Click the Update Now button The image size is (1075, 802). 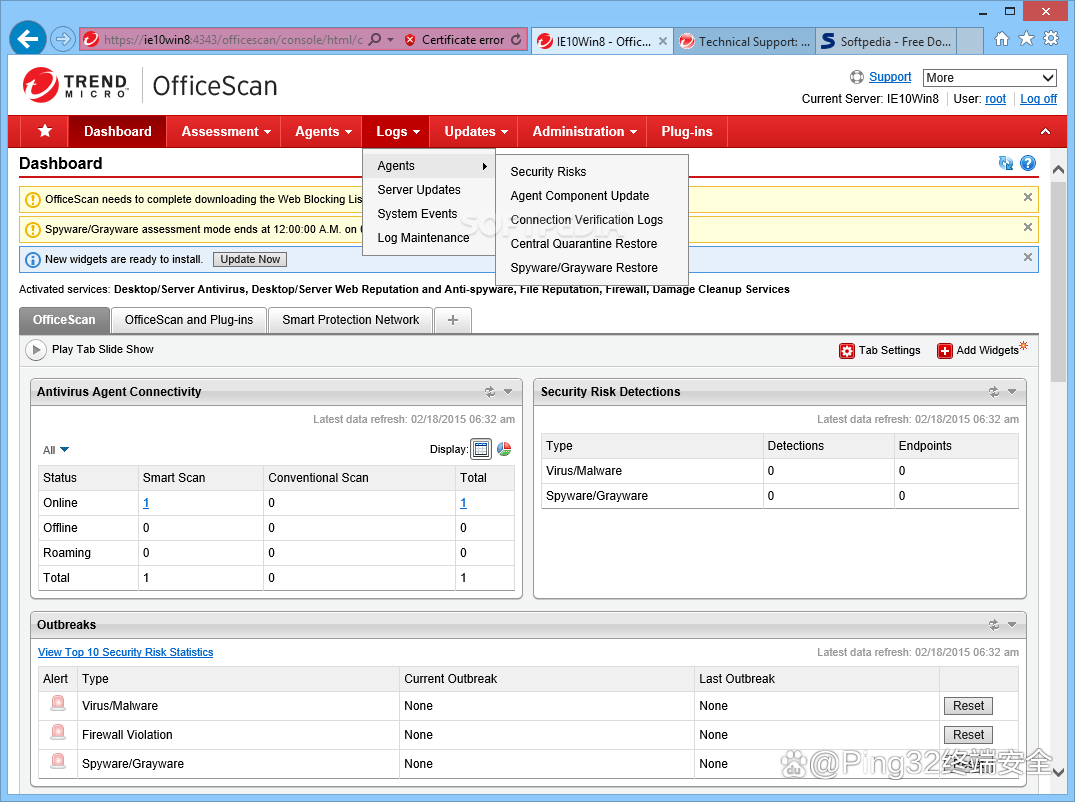click(250, 259)
